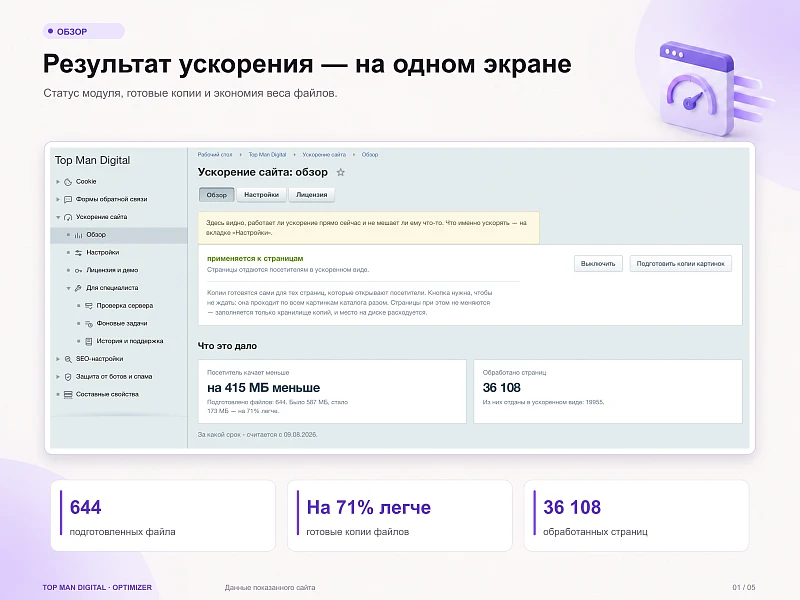Click the '36 108' value in Обработано страниц card

(502, 388)
